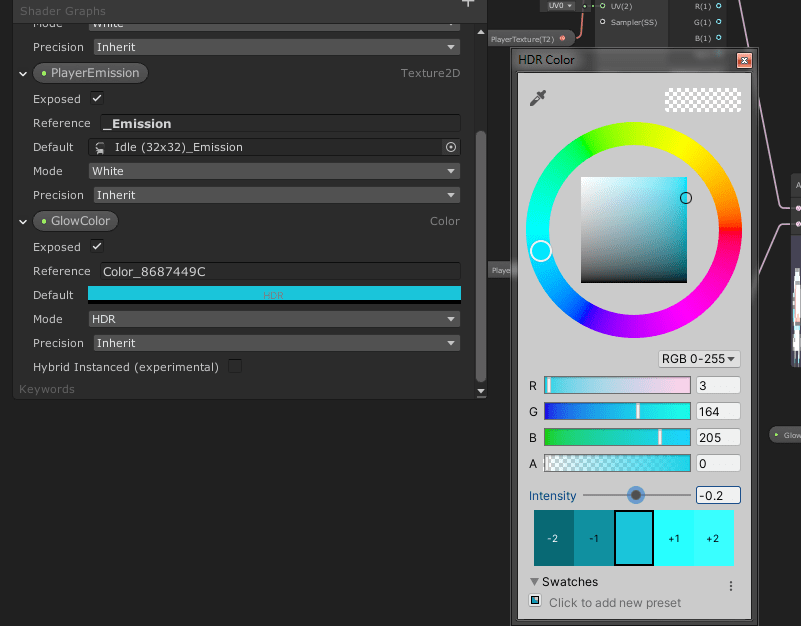
Task: Toggle the Exposed checkbox for PlayerEmission
Action: click(96, 99)
